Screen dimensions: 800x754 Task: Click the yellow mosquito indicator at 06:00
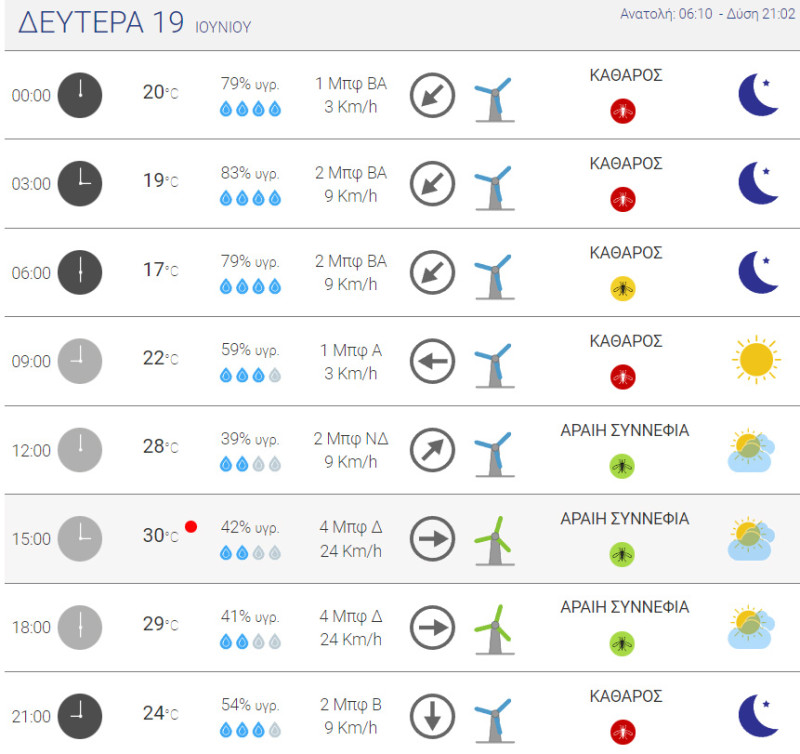coord(622,289)
